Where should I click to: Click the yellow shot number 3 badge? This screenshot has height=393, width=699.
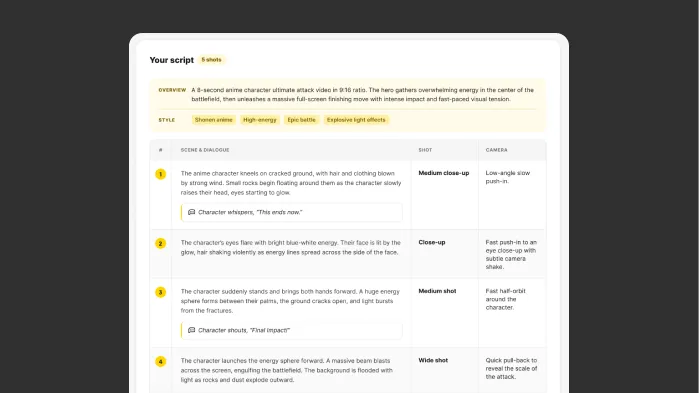click(160, 292)
